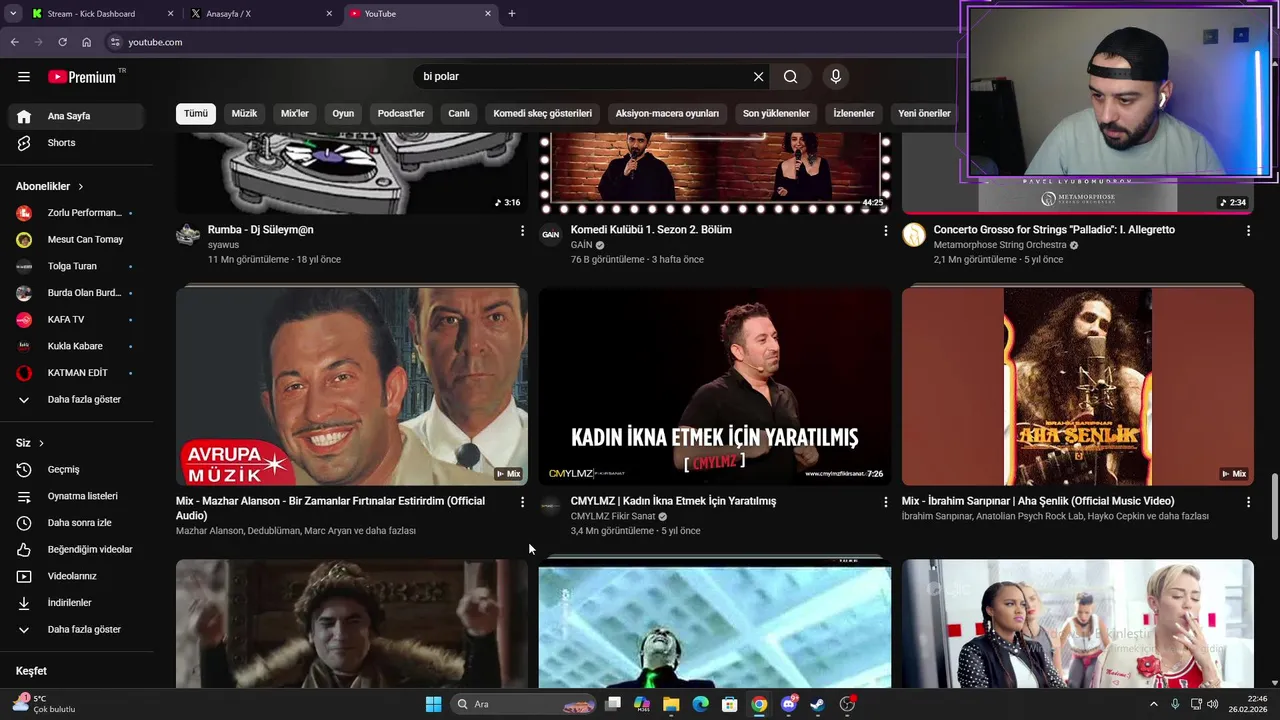
Task: Select the Tümü filter chip
Action: pyautogui.click(x=196, y=114)
